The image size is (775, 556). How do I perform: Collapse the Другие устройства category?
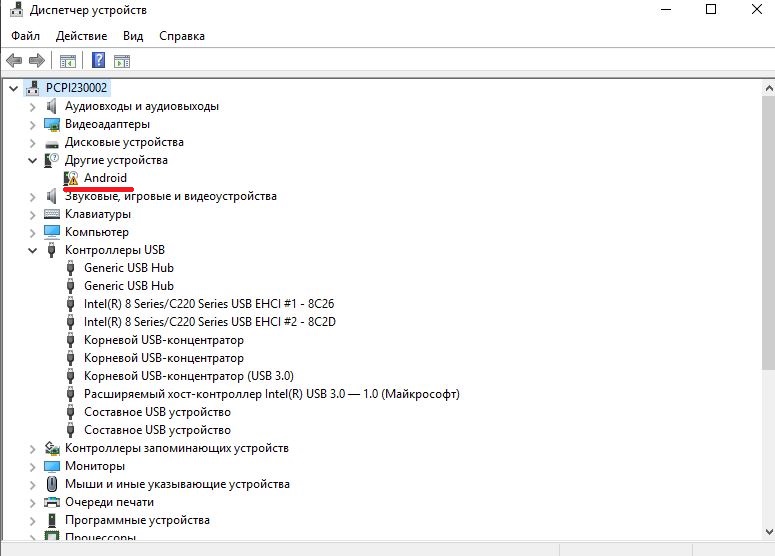pos(33,160)
